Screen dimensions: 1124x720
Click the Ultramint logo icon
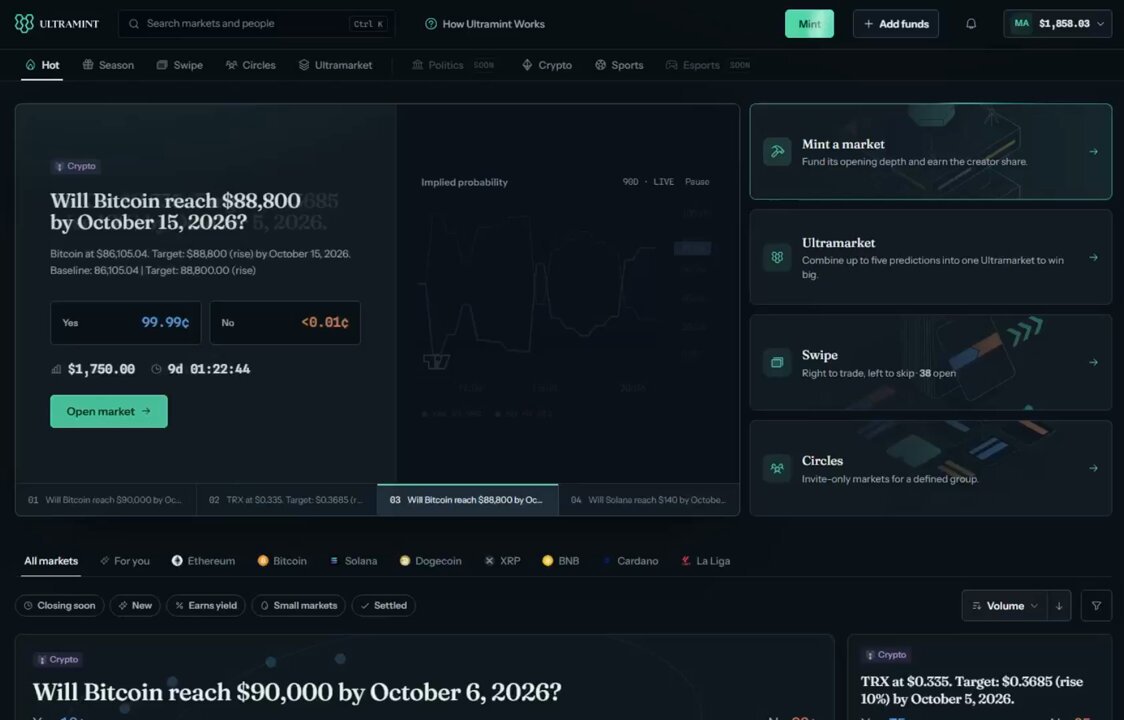(x=24, y=24)
